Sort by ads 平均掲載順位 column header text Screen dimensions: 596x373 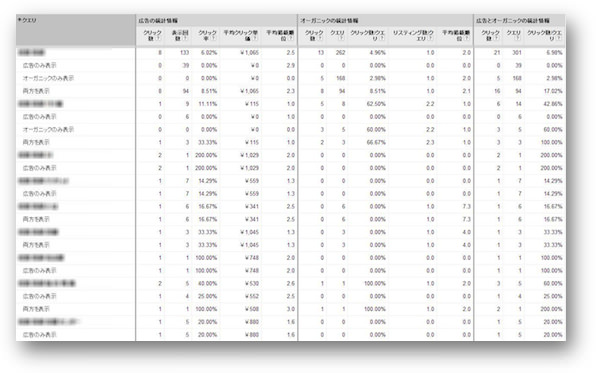point(279,35)
